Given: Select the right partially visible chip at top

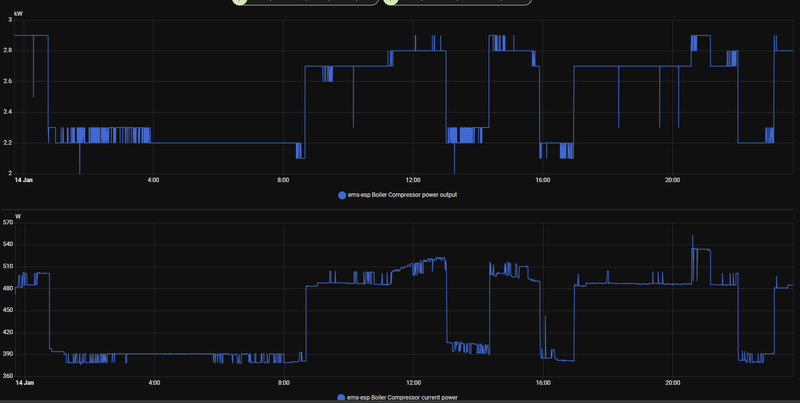Looking at the screenshot, I should coord(457,2).
